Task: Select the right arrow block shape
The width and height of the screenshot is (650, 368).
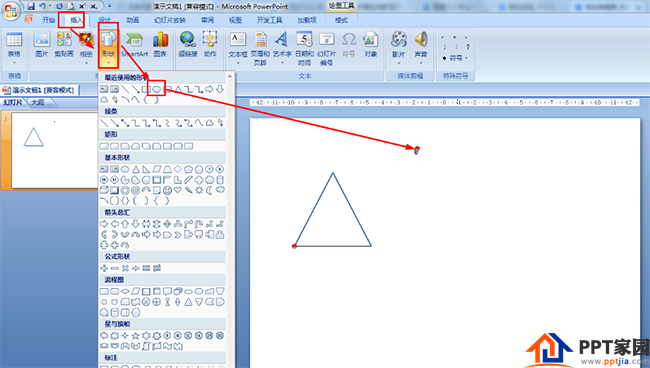Action: point(104,224)
